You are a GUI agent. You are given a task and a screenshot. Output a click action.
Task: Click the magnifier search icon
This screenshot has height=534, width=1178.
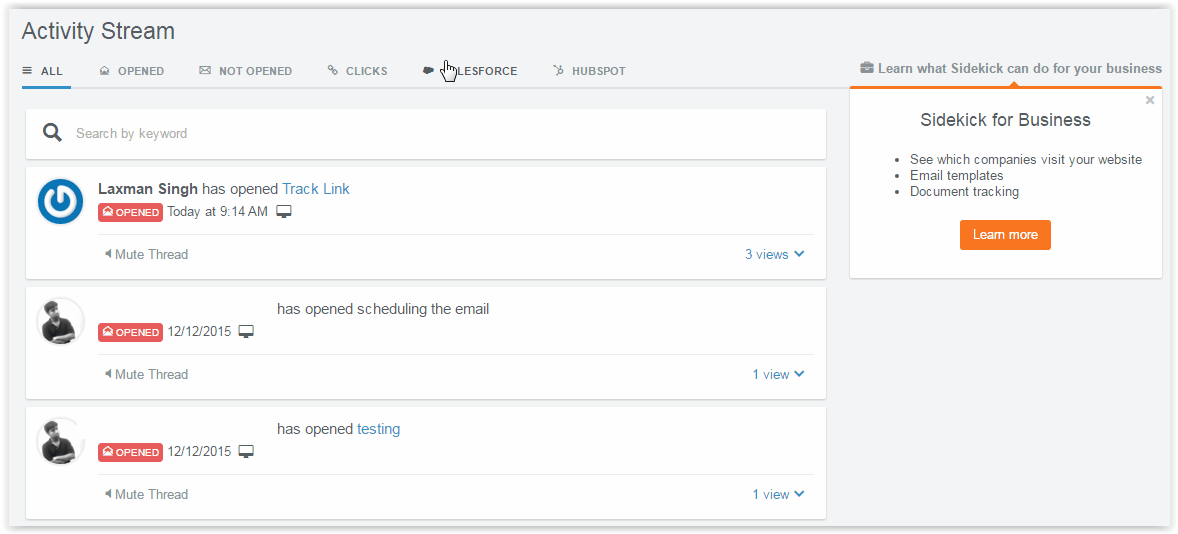point(52,133)
